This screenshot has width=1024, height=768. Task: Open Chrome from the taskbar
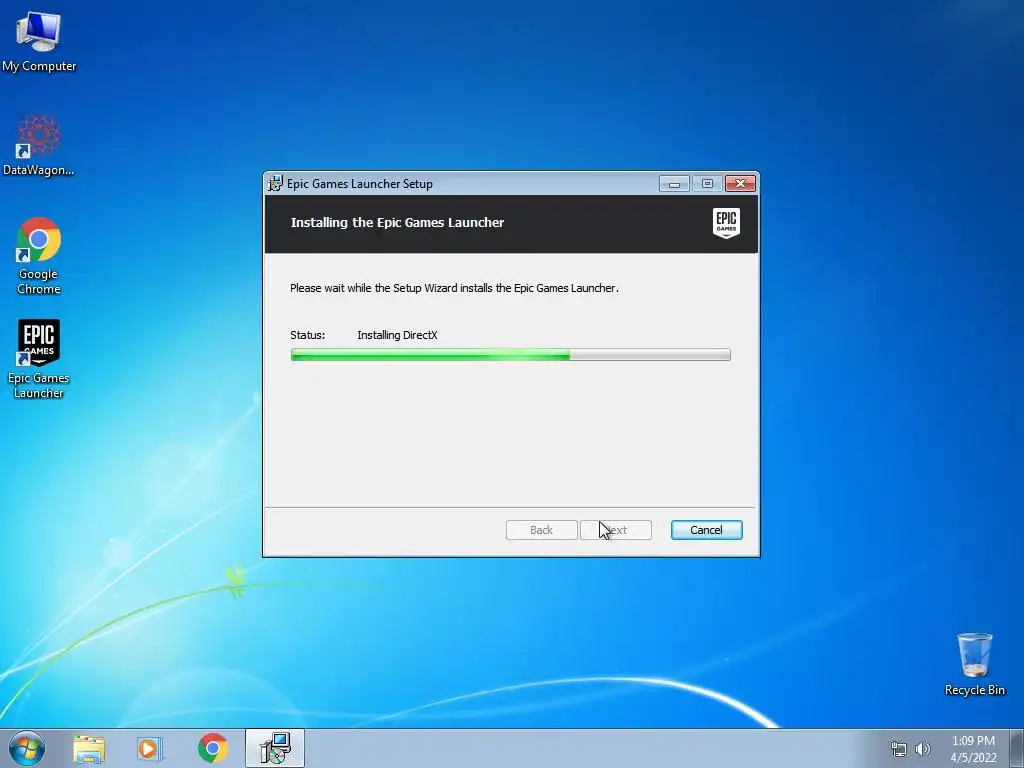[x=213, y=748]
